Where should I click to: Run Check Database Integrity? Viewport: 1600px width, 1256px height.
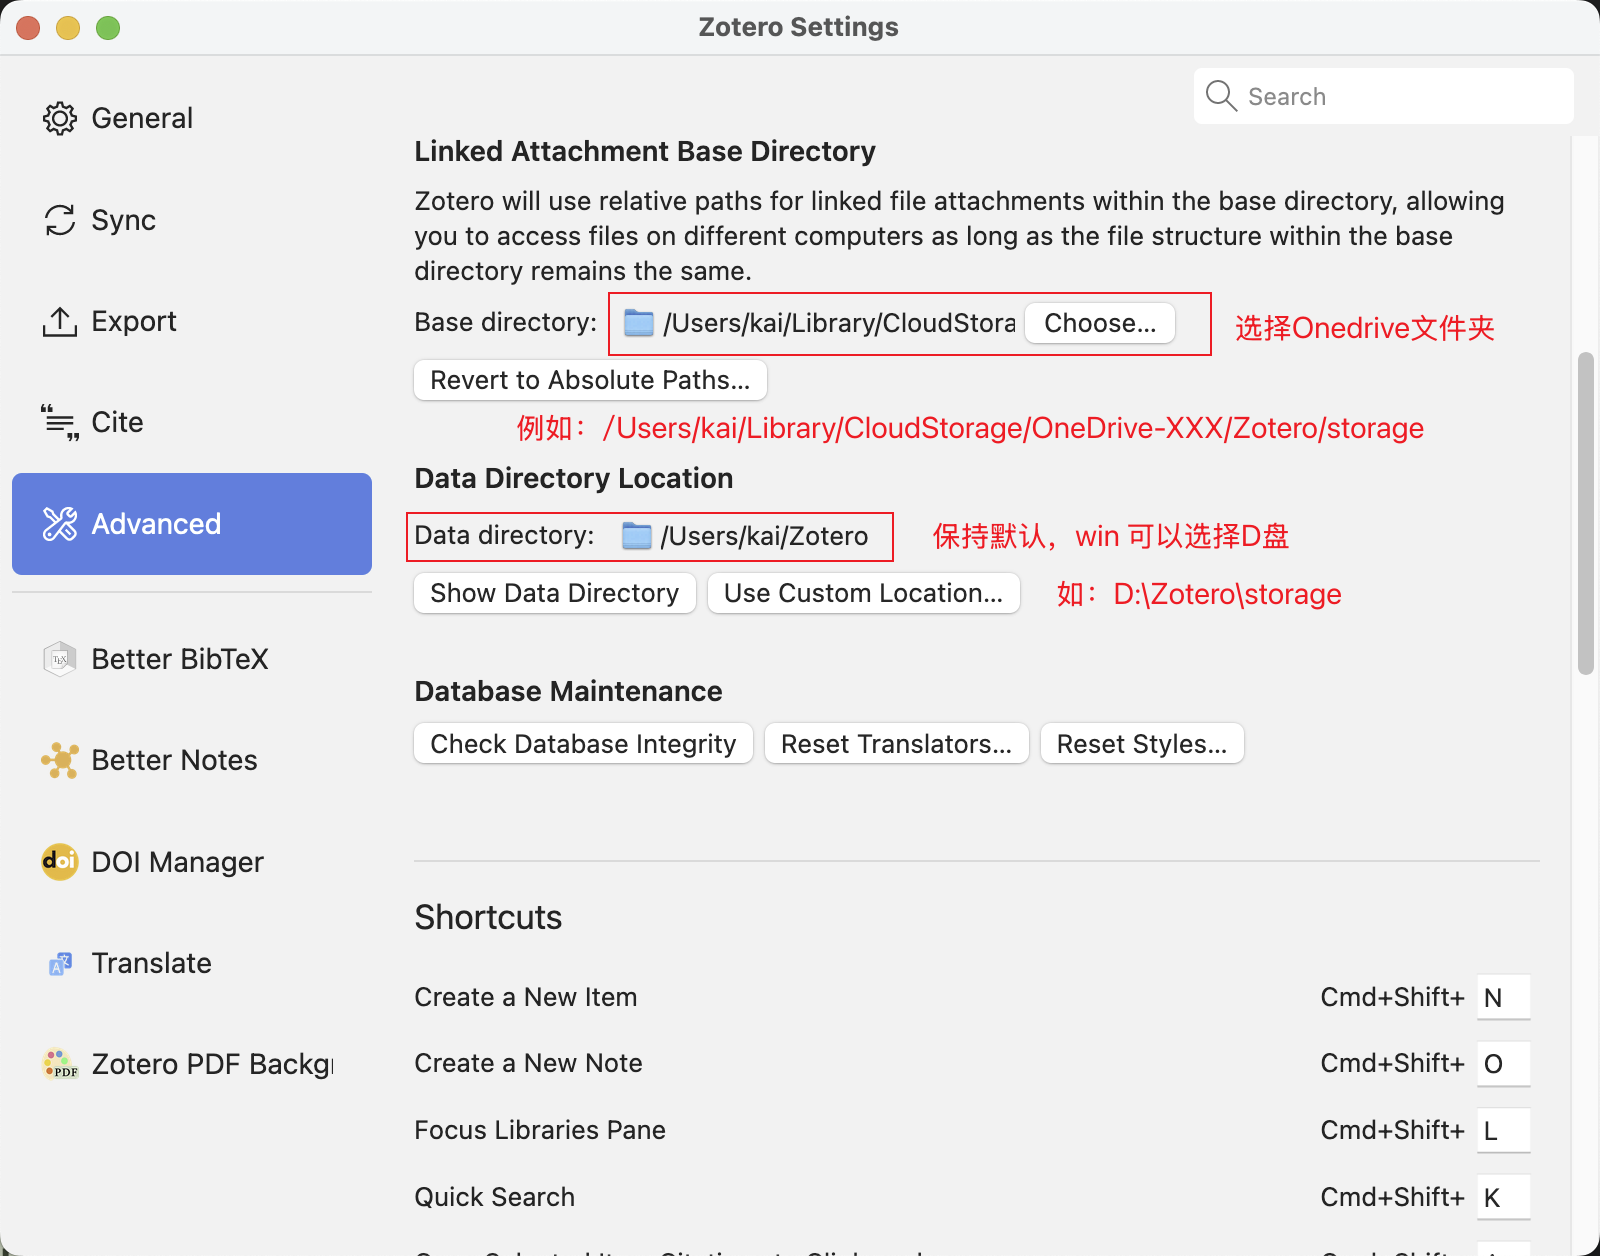(x=584, y=743)
